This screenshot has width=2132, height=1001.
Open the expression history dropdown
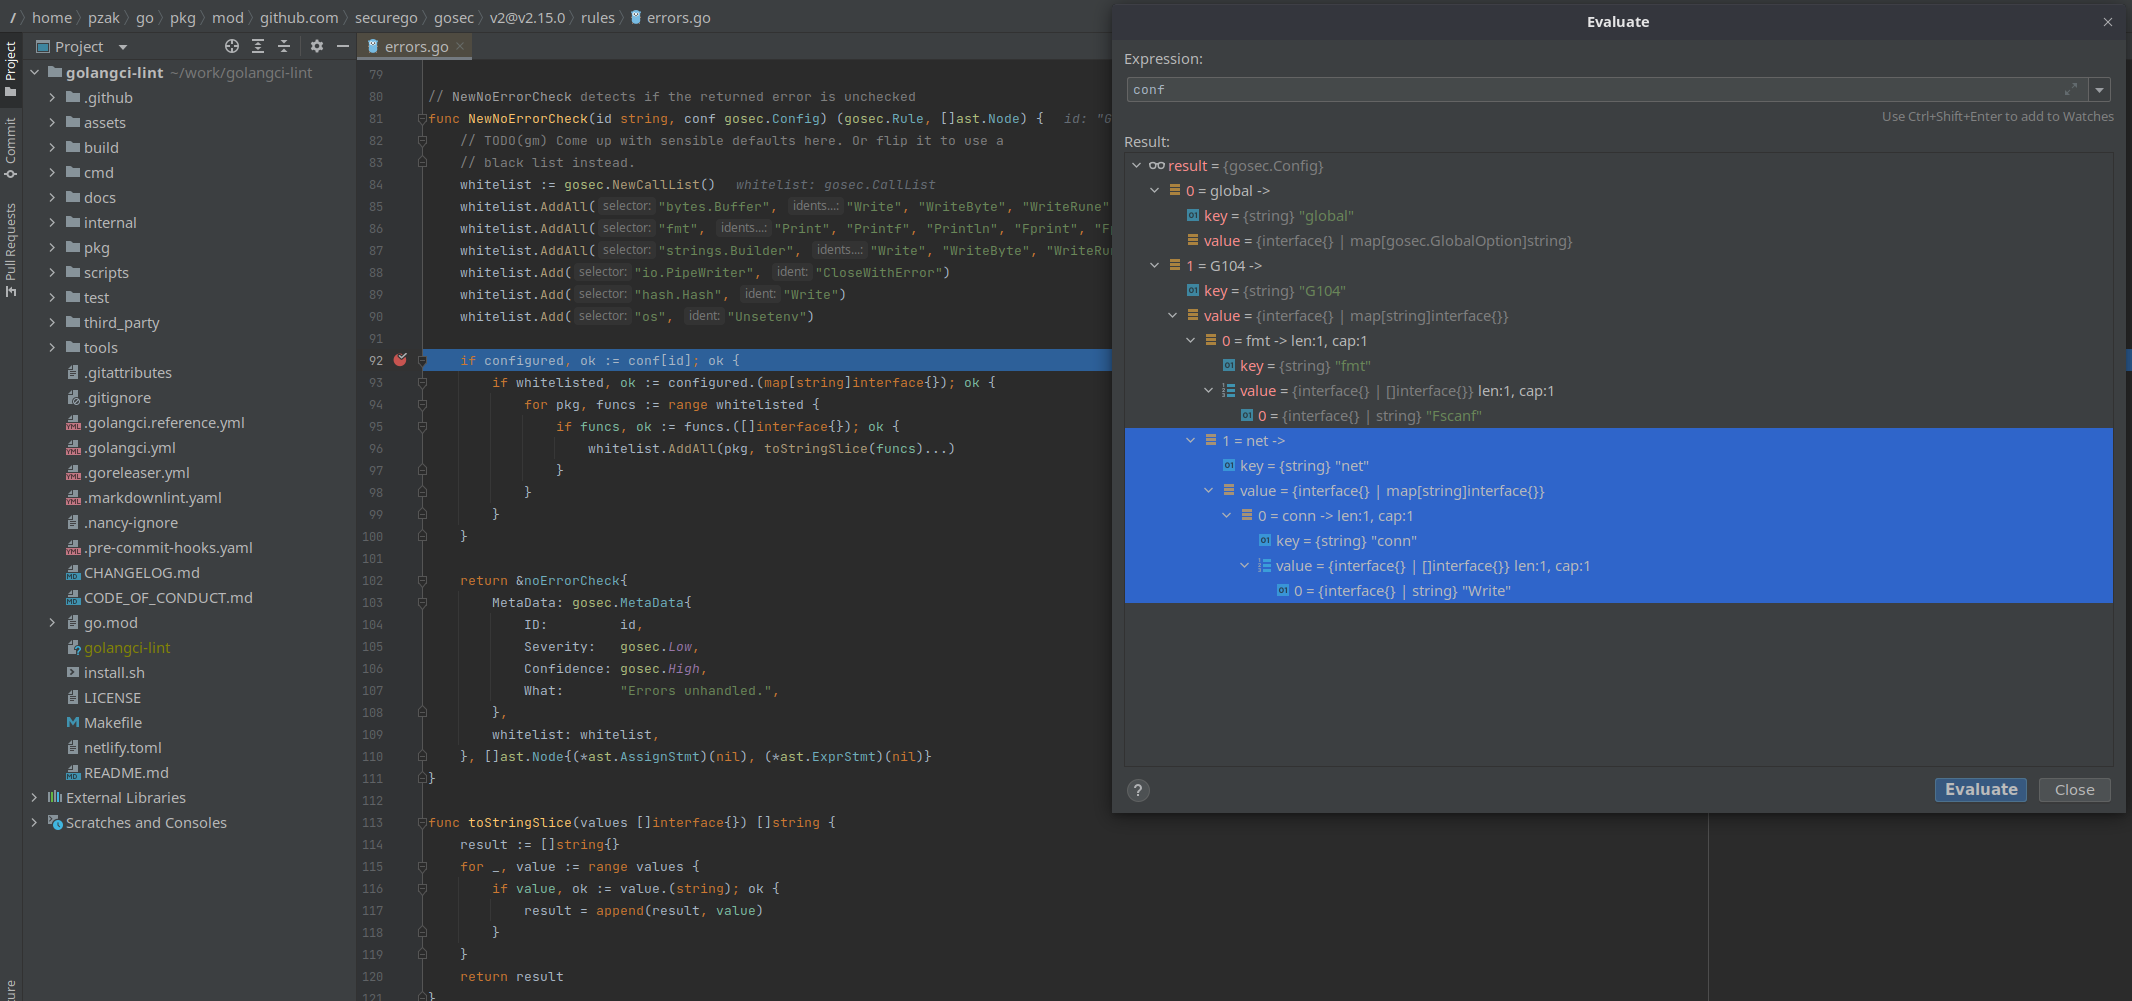point(2099,90)
